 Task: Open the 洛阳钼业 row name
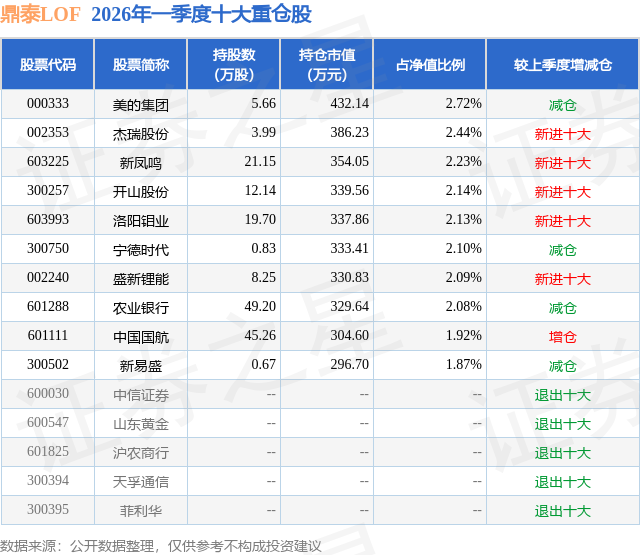click(141, 221)
